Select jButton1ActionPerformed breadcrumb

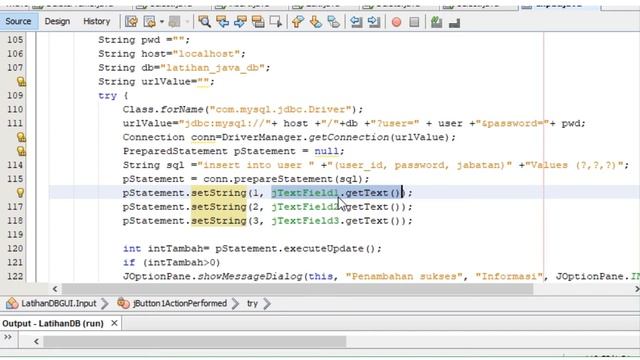click(x=180, y=303)
